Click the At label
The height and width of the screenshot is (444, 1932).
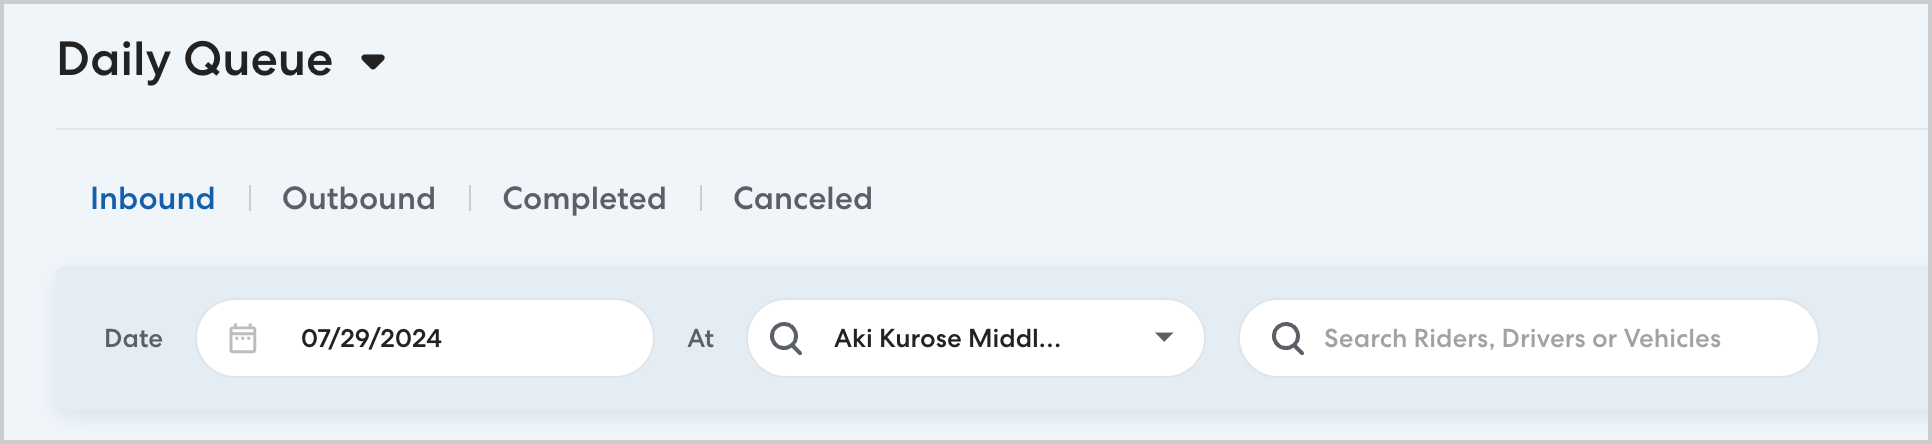tap(701, 339)
